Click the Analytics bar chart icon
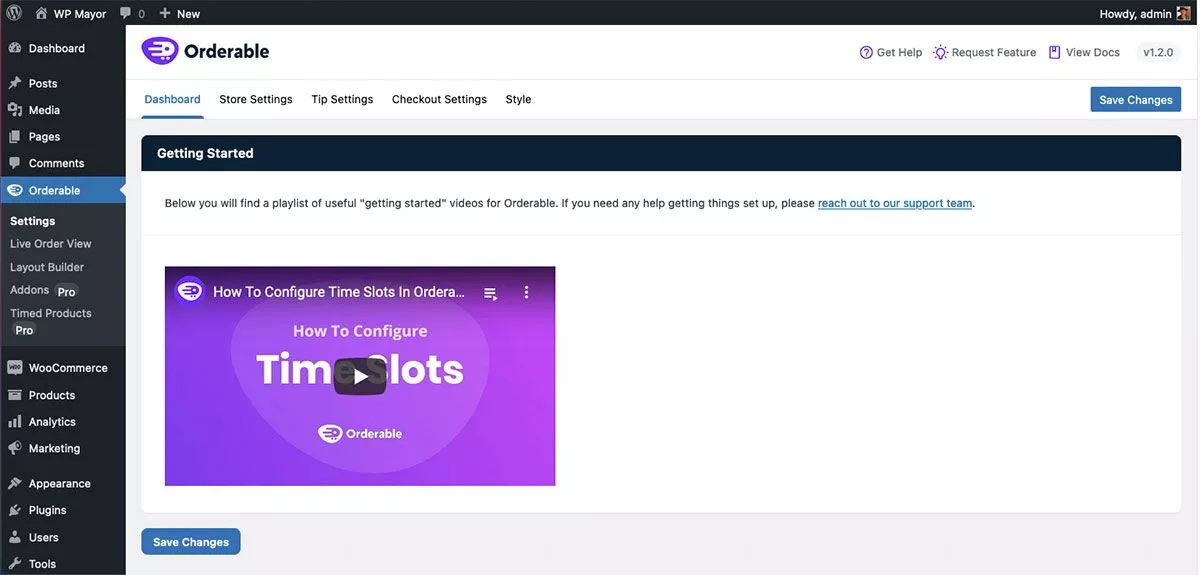Screen dimensions: 1200x575 pyautogui.click(x=15, y=421)
